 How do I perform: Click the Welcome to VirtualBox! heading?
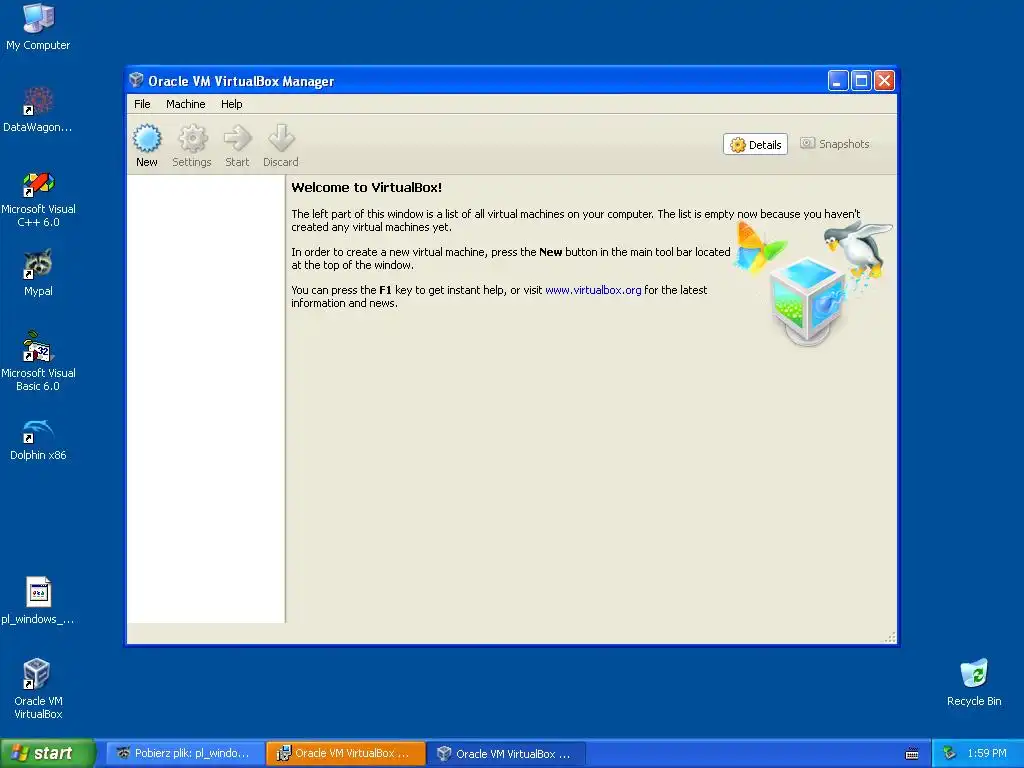click(x=366, y=187)
